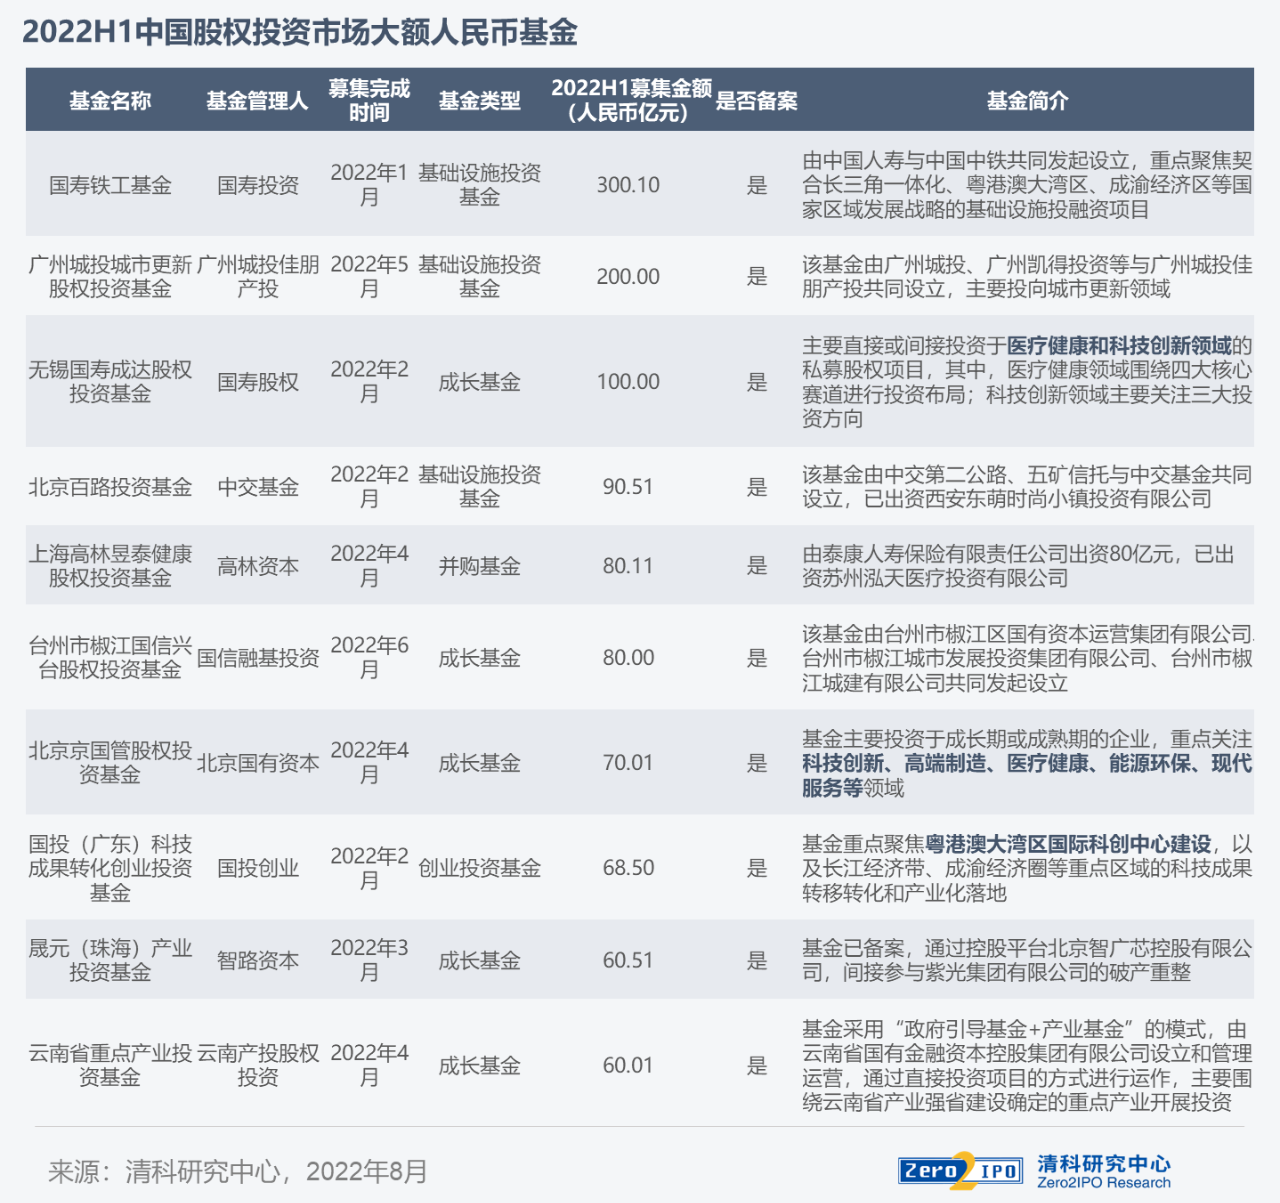Viewport: 1280px width, 1203px height.
Task: Select 北京京国管股权投资基金 fund name
Action: pyautogui.click(x=110, y=762)
